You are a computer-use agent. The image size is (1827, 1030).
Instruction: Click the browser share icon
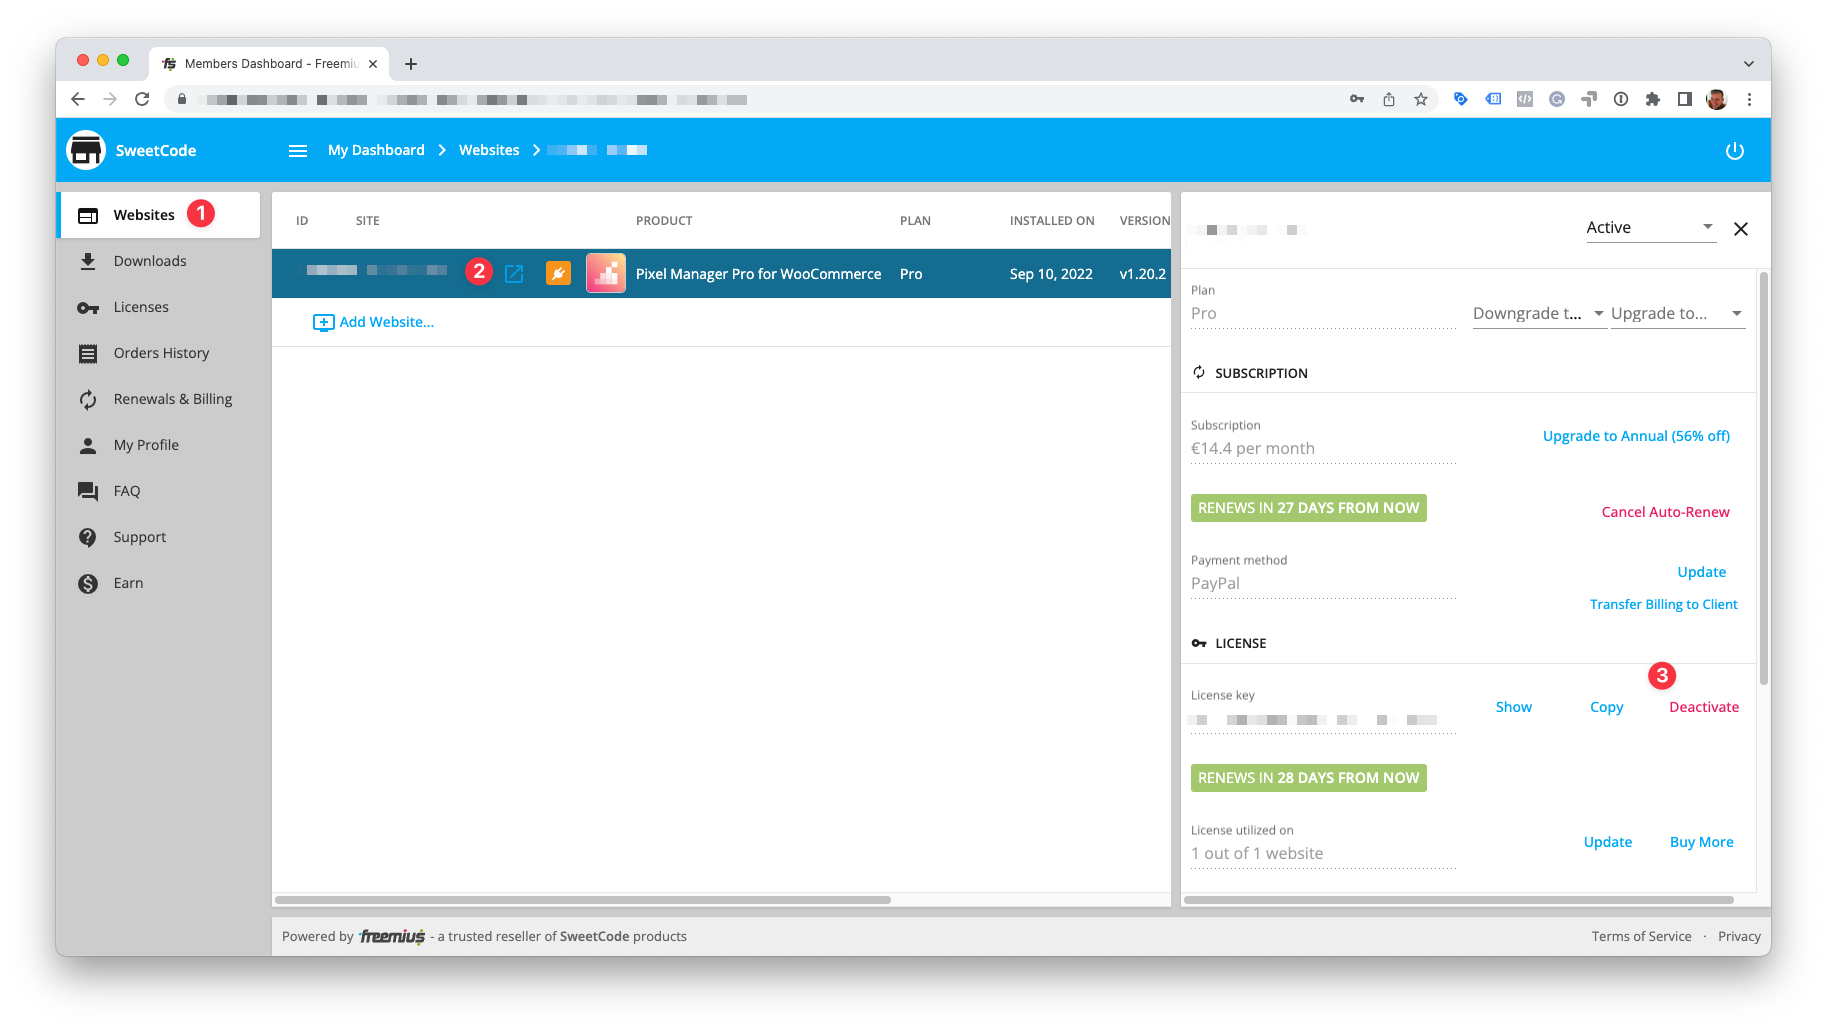click(1389, 99)
